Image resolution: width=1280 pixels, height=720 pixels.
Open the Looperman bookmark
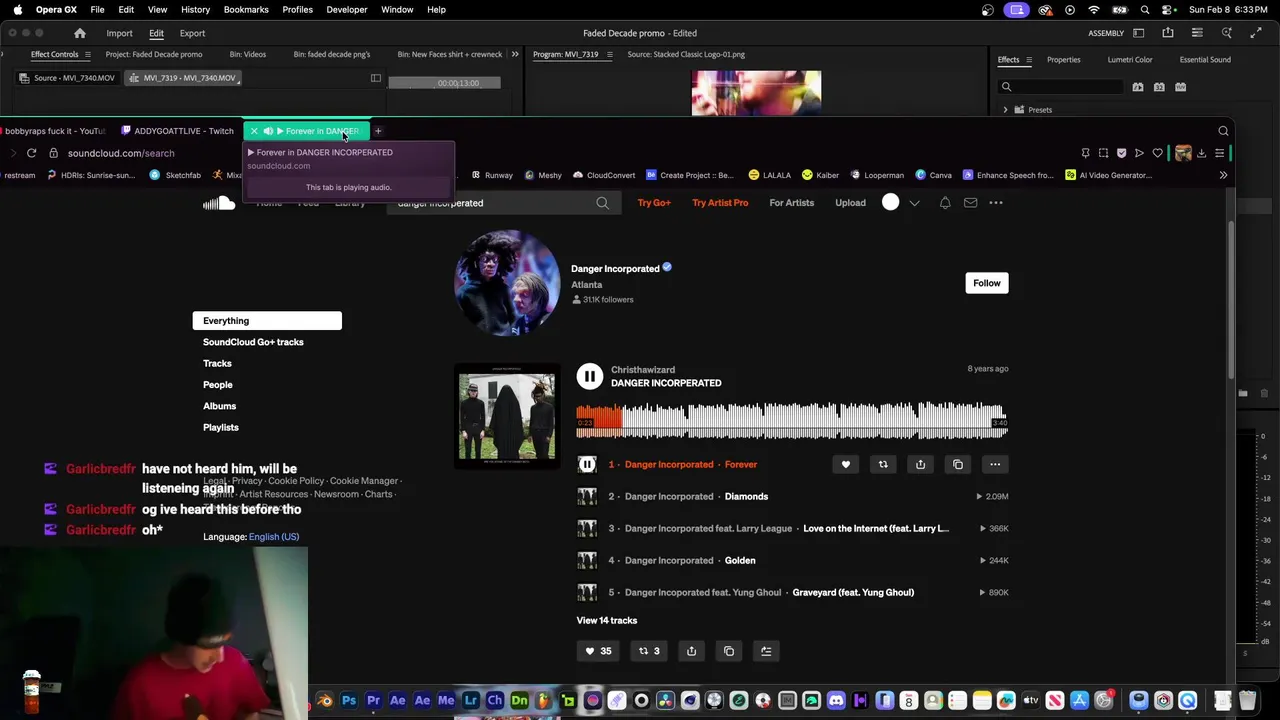[x=876, y=175]
